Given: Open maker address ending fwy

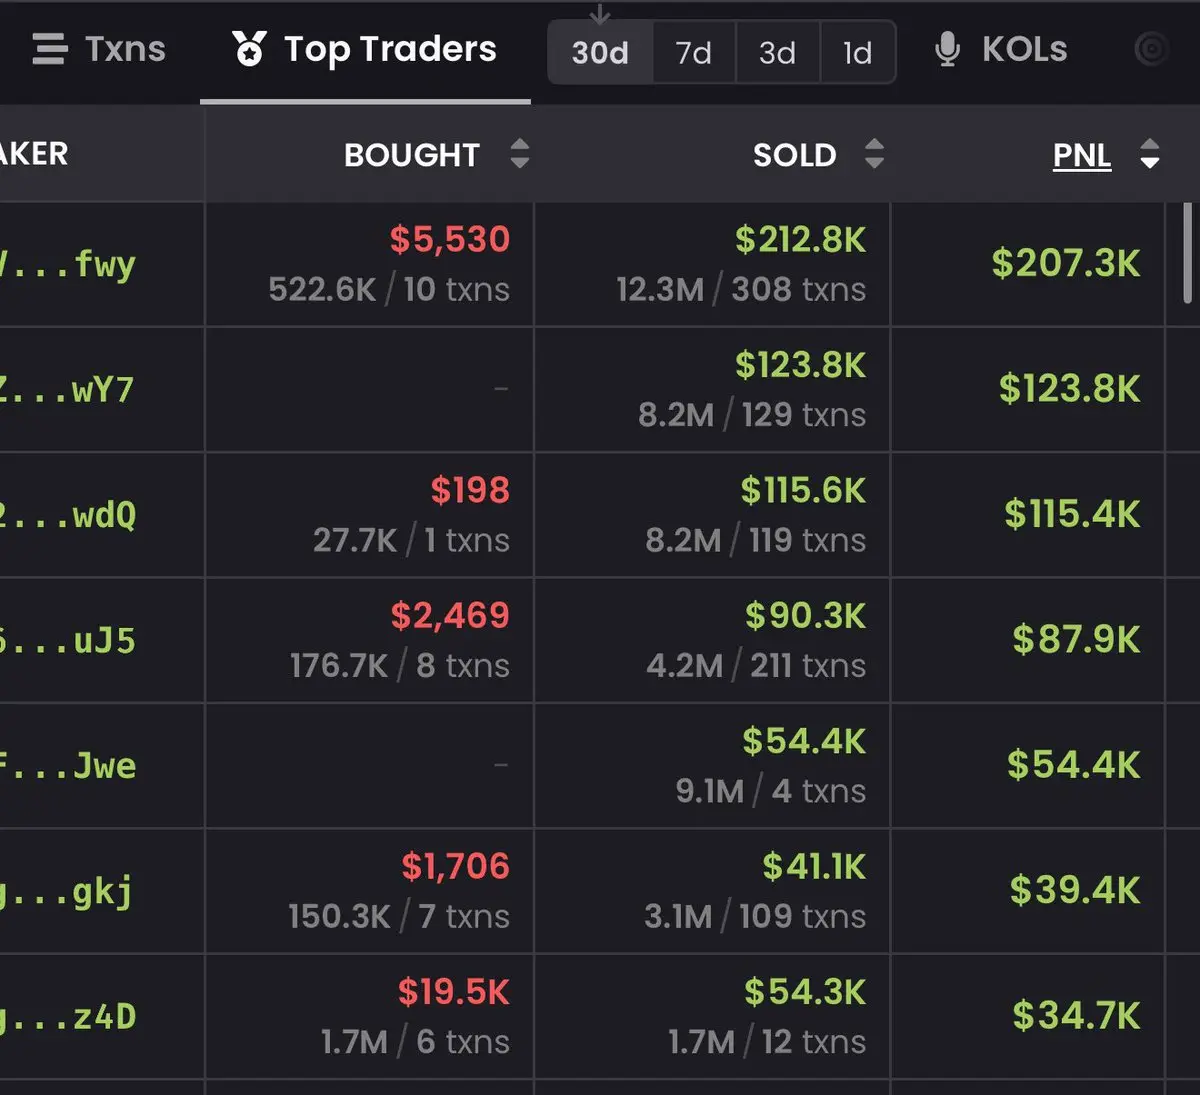Looking at the screenshot, I should pos(70,265).
